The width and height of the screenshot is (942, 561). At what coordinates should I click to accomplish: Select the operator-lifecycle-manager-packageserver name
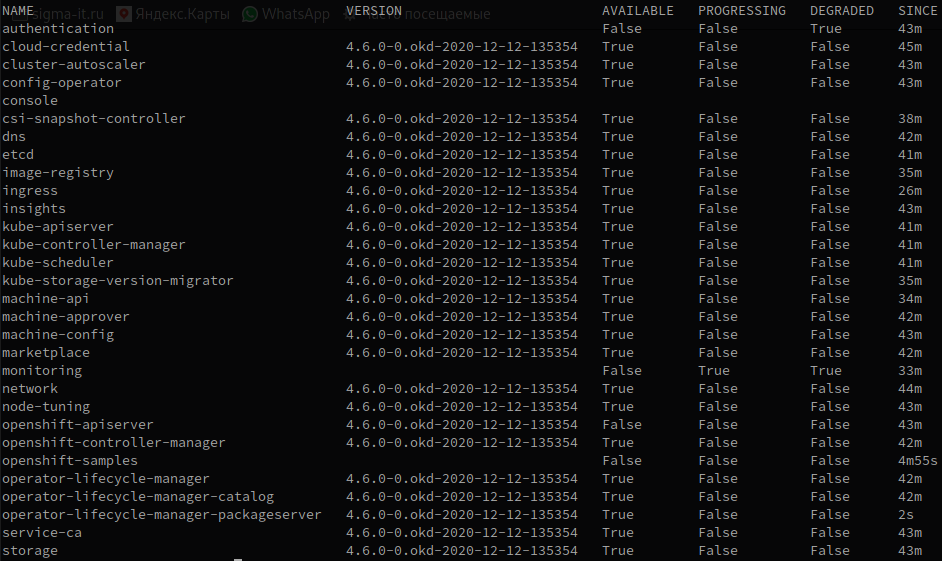point(162,515)
